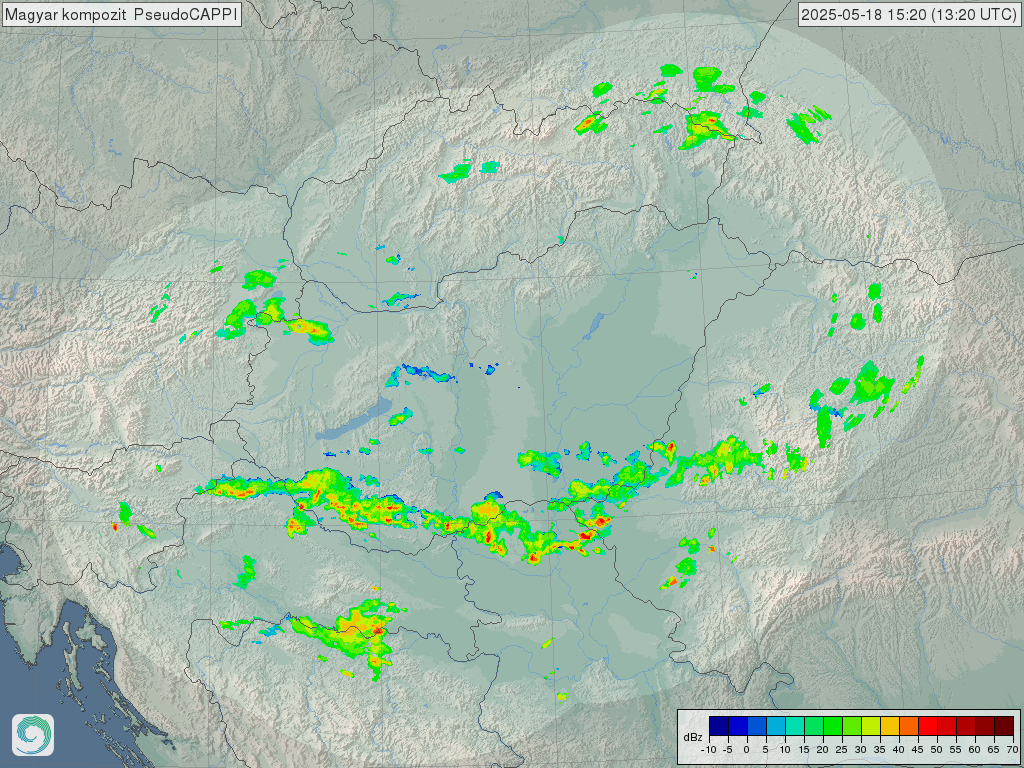Click the "55" legend scale value
The height and width of the screenshot is (768, 1024).
[x=955, y=750]
